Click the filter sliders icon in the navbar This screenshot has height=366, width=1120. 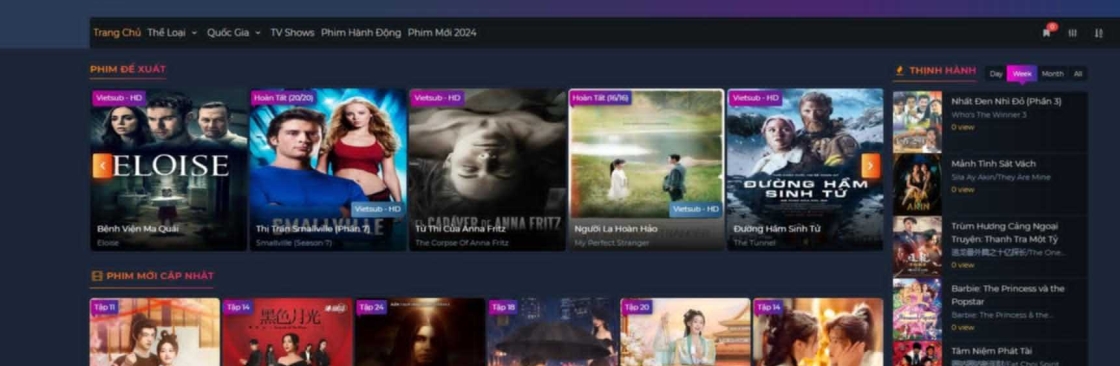[1072, 33]
